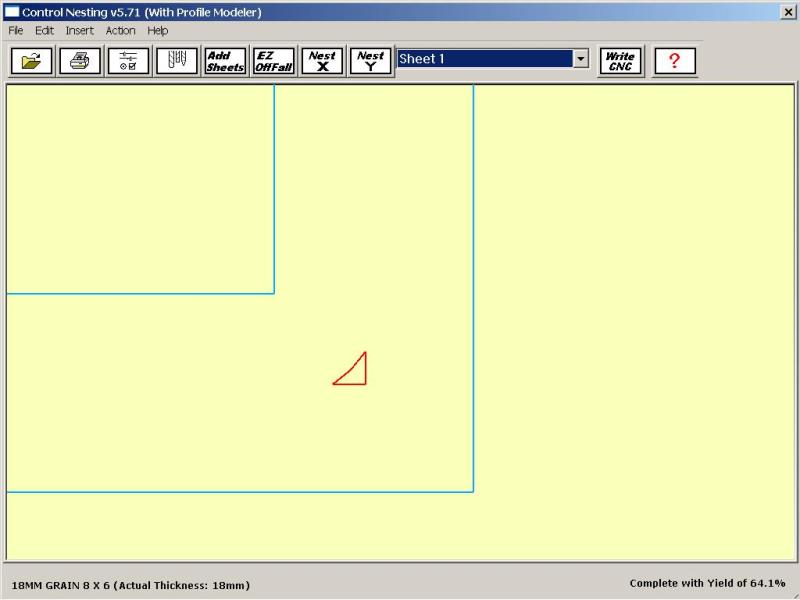Click the open folder icon
Screen dimensions: 800x600
coord(31,61)
